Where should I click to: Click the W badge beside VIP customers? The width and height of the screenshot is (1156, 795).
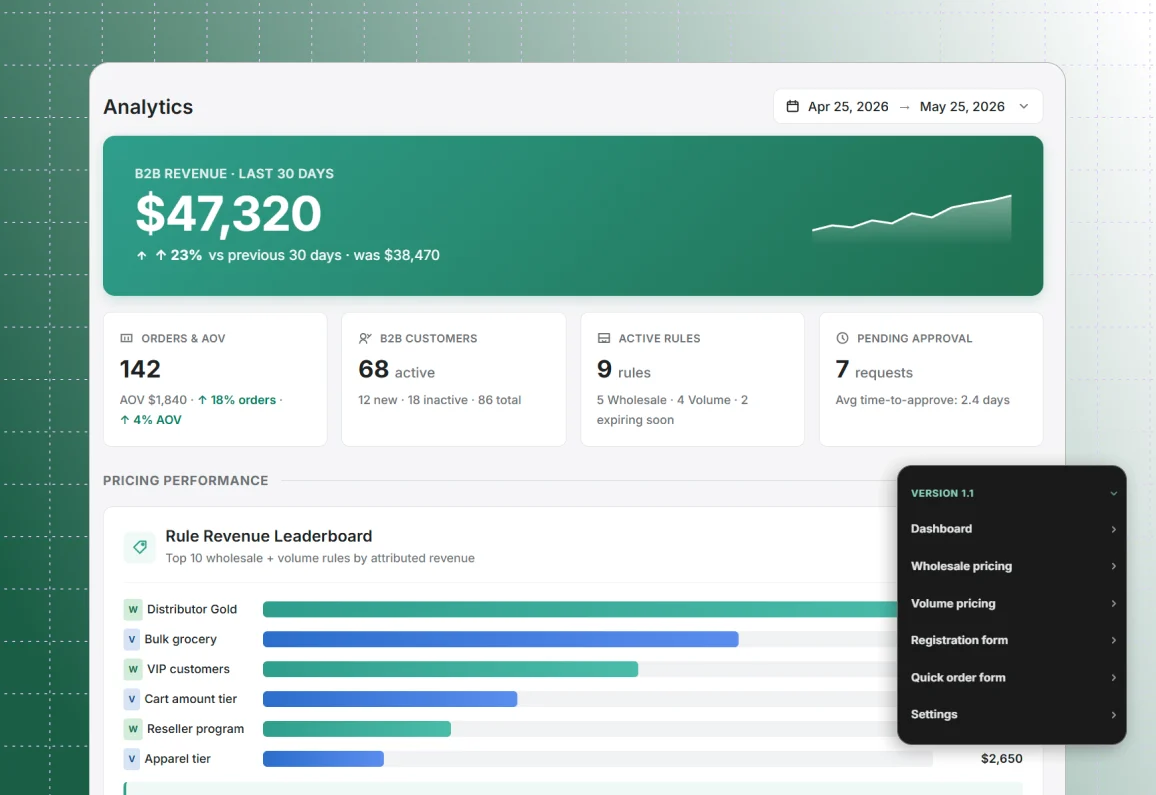(x=133, y=669)
